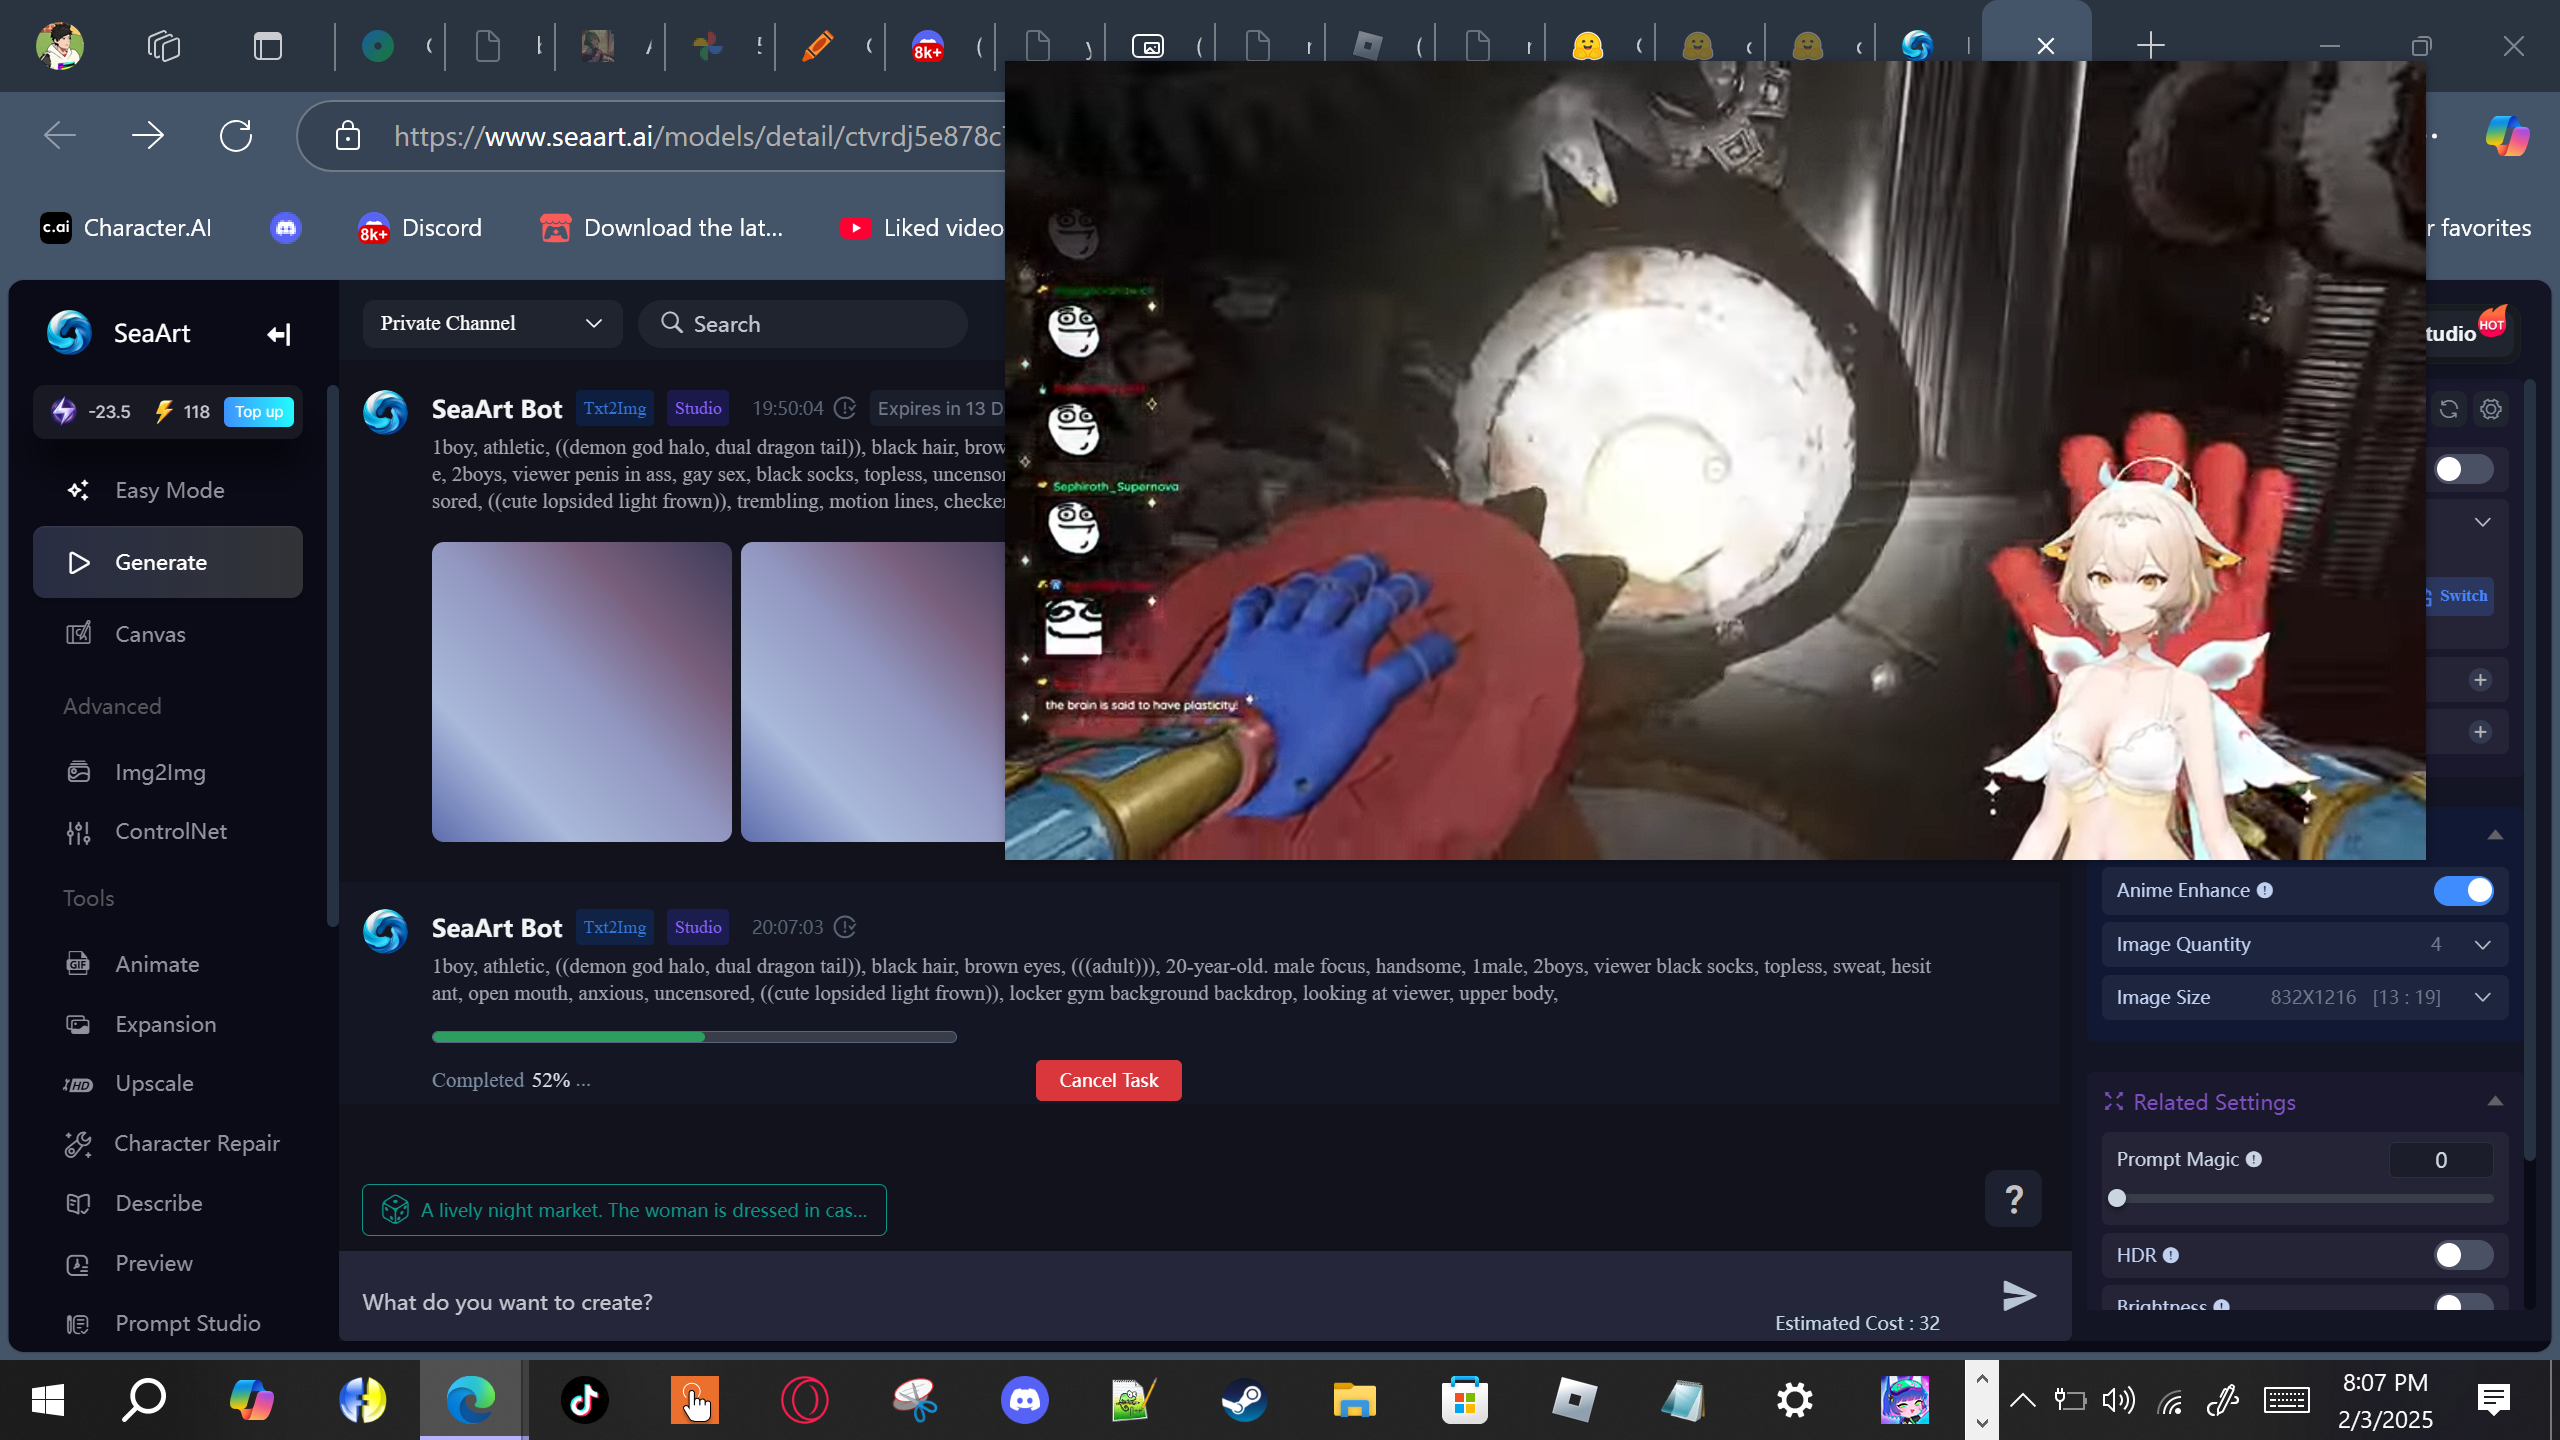Image resolution: width=2560 pixels, height=1440 pixels.
Task: Open Discord from the taskbar
Action: click(x=1024, y=1400)
